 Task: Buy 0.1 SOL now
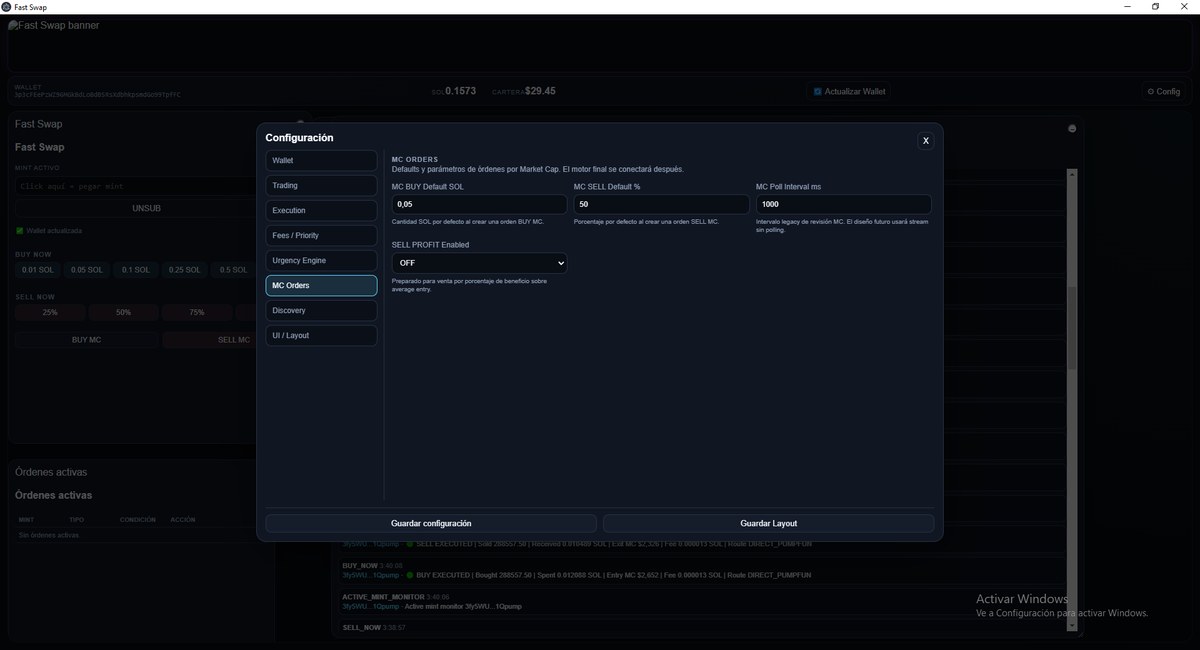click(136, 270)
